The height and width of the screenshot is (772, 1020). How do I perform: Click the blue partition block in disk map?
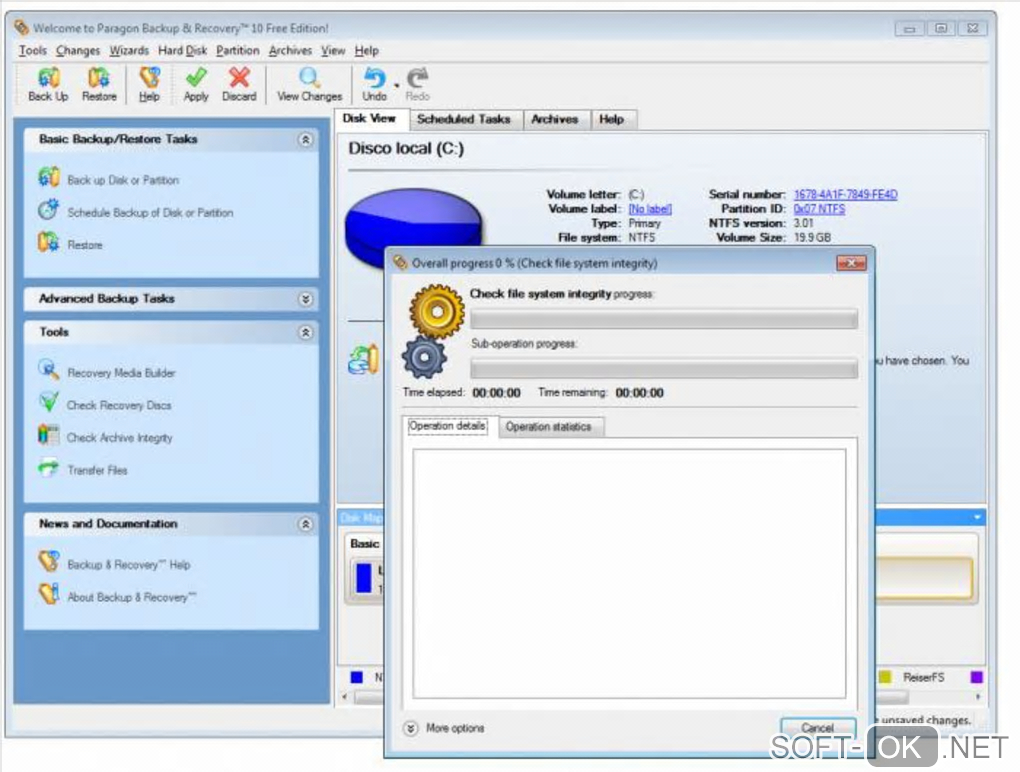(364, 578)
